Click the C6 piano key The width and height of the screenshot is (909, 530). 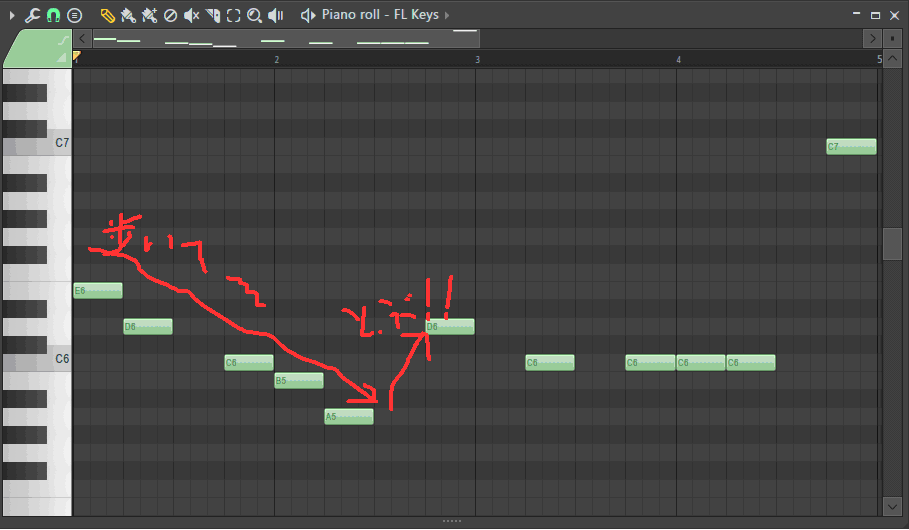point(37,363)
